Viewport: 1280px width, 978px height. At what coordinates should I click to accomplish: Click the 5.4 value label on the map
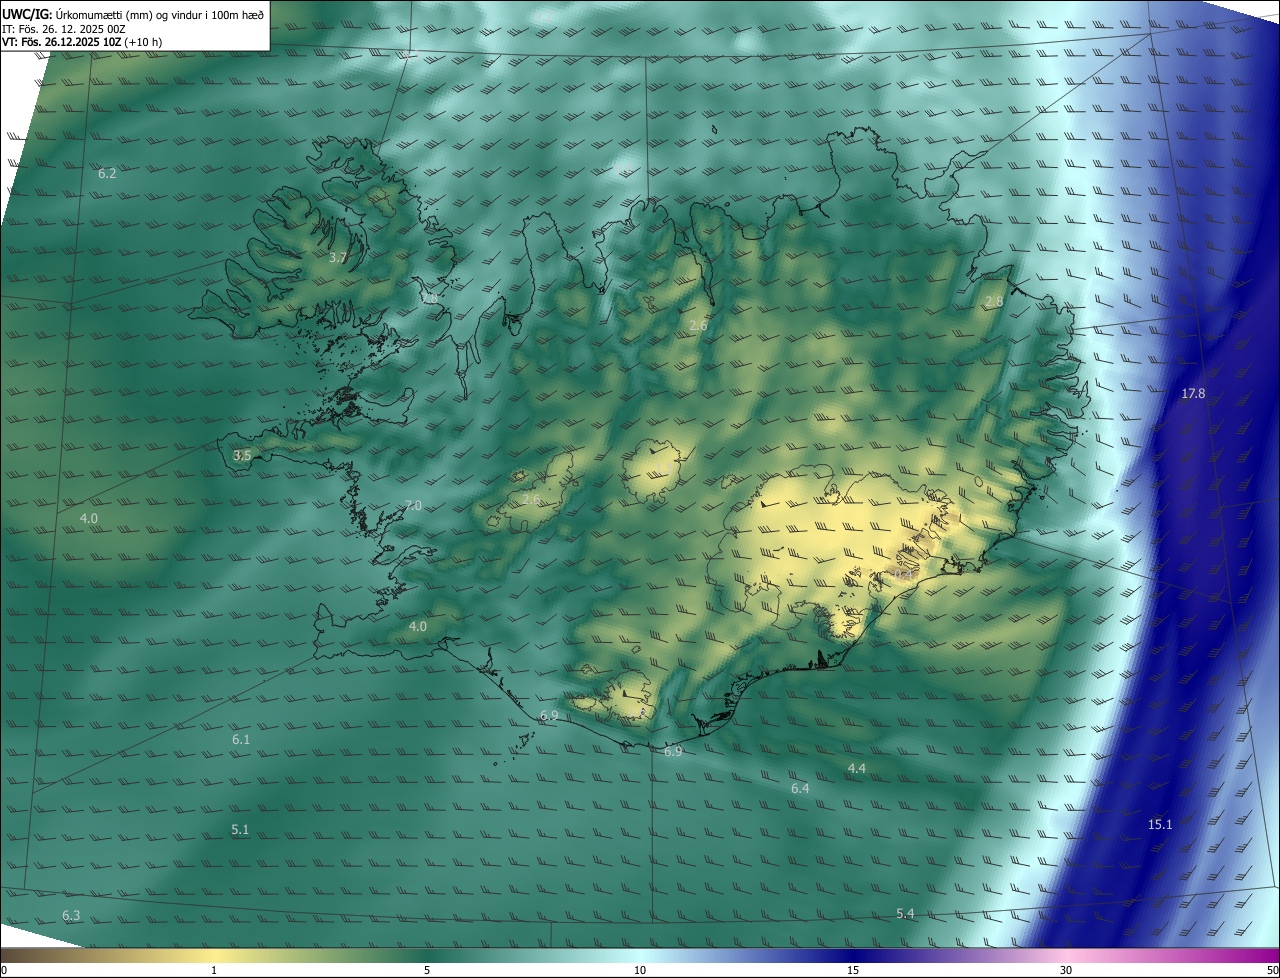point(905,913)
